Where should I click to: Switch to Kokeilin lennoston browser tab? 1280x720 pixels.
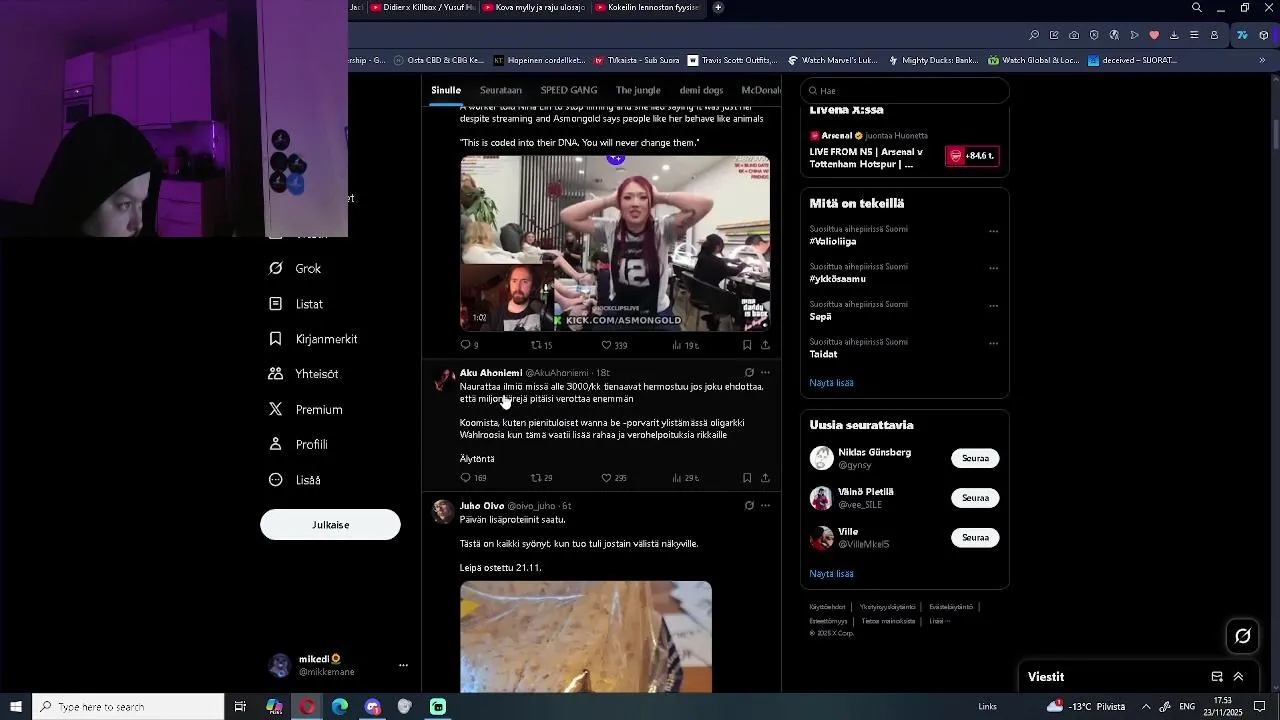pyautogui.click(x=651, y=7)
